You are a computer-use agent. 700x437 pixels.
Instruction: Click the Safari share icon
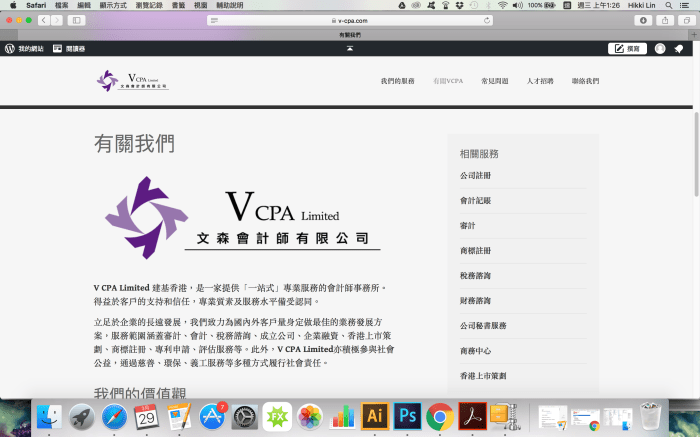click(664, 20)
